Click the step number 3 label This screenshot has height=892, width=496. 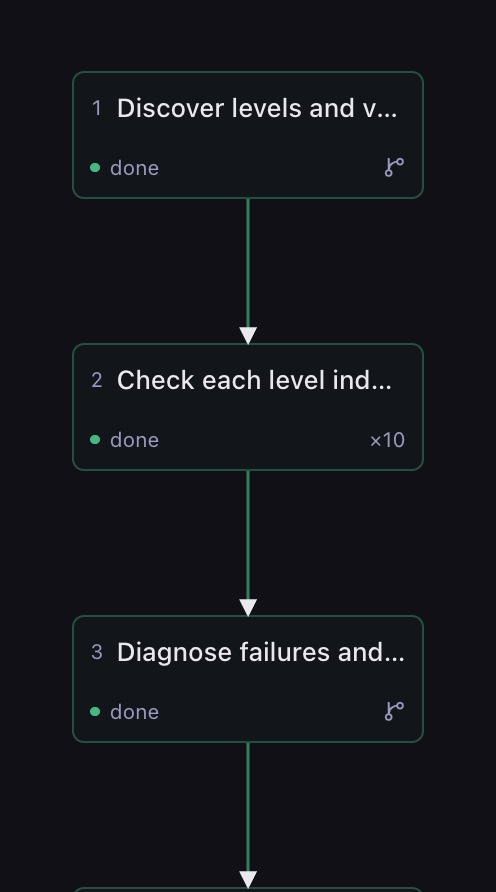tap(97, 652)
